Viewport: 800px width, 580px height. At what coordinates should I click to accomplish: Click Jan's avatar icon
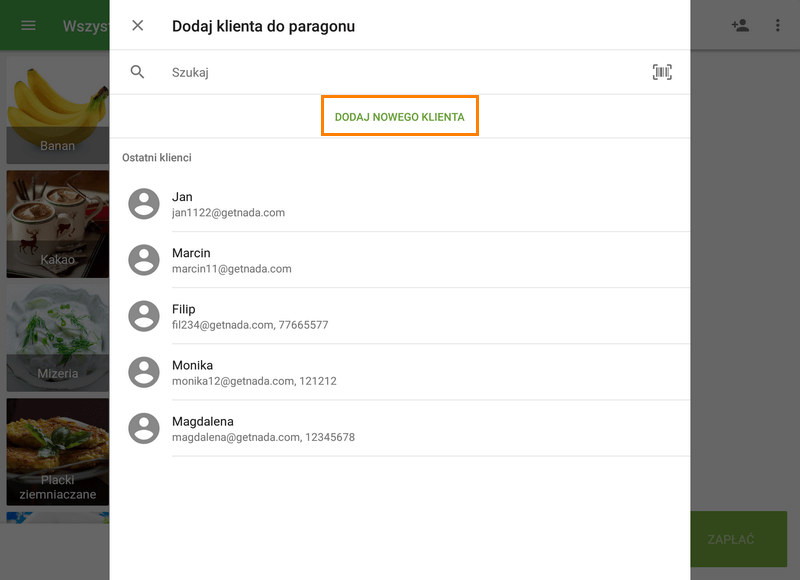[x=144, y=204]
